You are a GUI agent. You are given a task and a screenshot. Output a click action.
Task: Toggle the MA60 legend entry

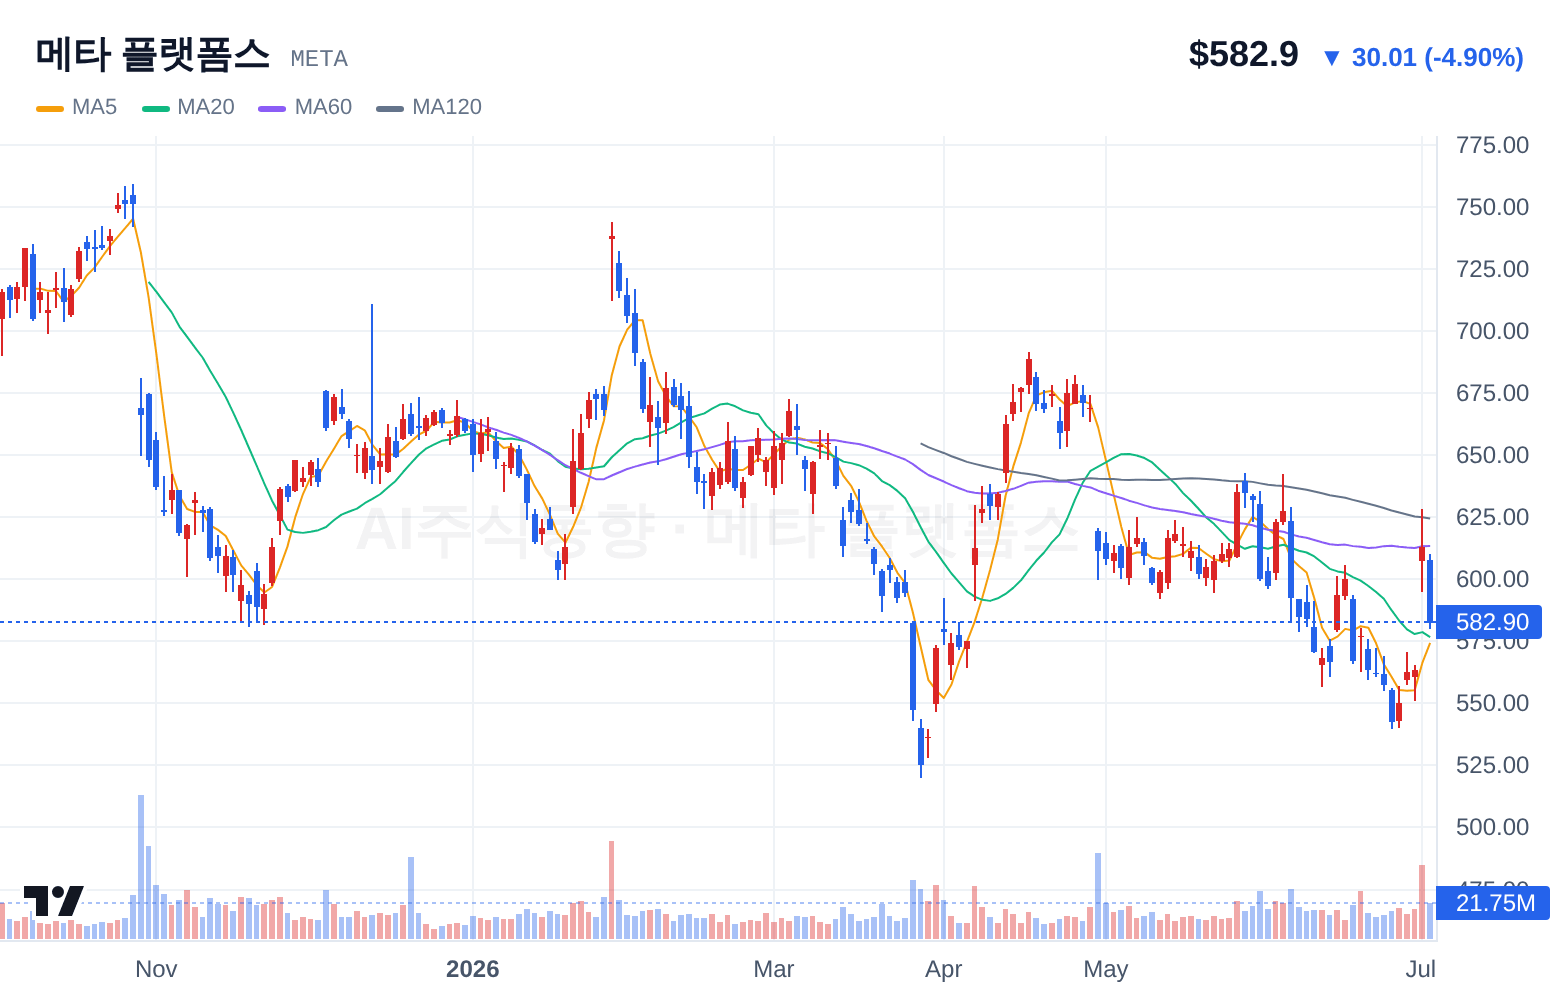click(x=305, y=107)
